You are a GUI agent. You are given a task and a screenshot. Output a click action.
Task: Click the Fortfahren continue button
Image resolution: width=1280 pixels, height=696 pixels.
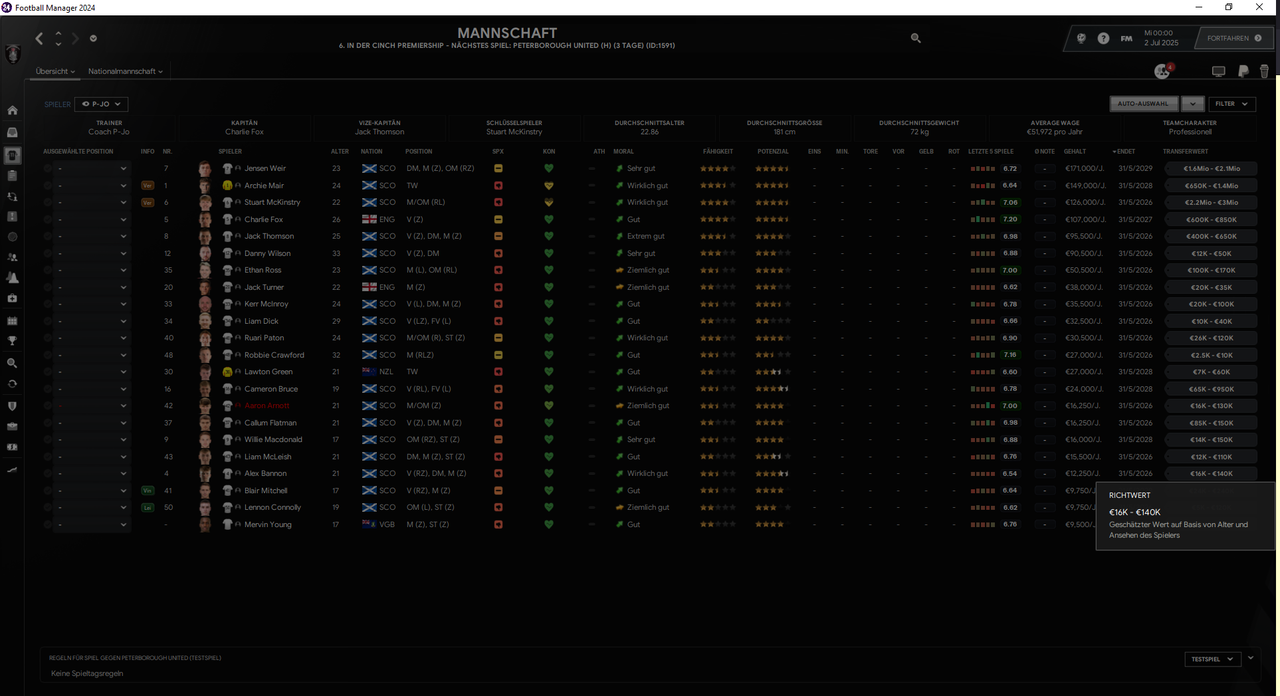point(1234,38)
